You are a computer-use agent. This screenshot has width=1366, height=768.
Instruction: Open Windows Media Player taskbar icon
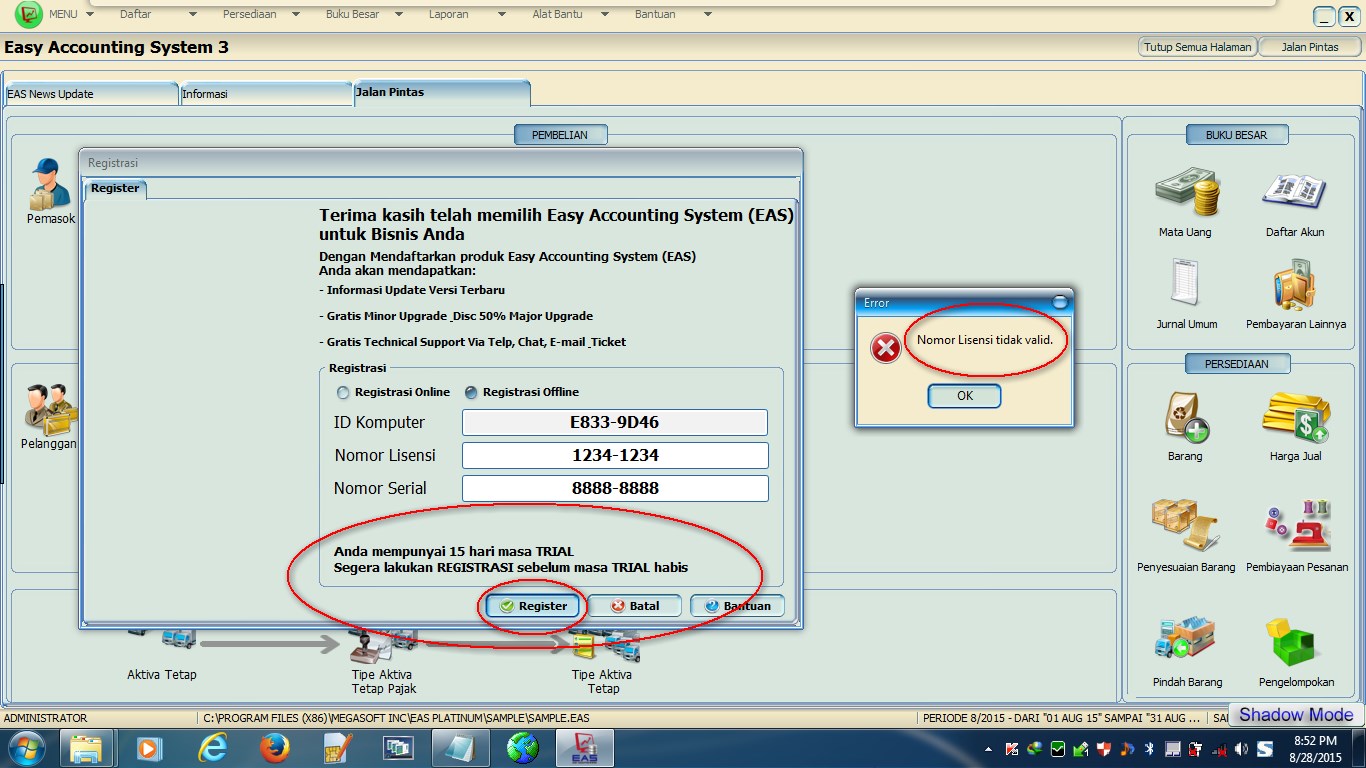(149, 748)
